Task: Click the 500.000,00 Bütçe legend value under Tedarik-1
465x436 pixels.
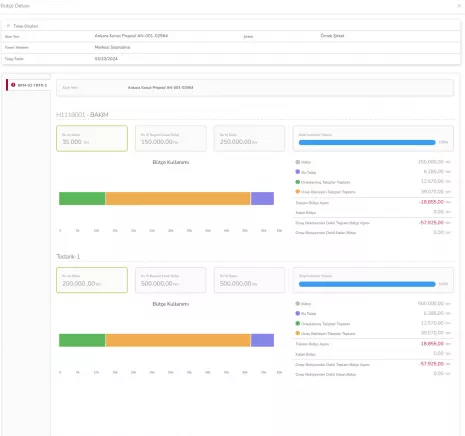Action: (x=431, y=303)
